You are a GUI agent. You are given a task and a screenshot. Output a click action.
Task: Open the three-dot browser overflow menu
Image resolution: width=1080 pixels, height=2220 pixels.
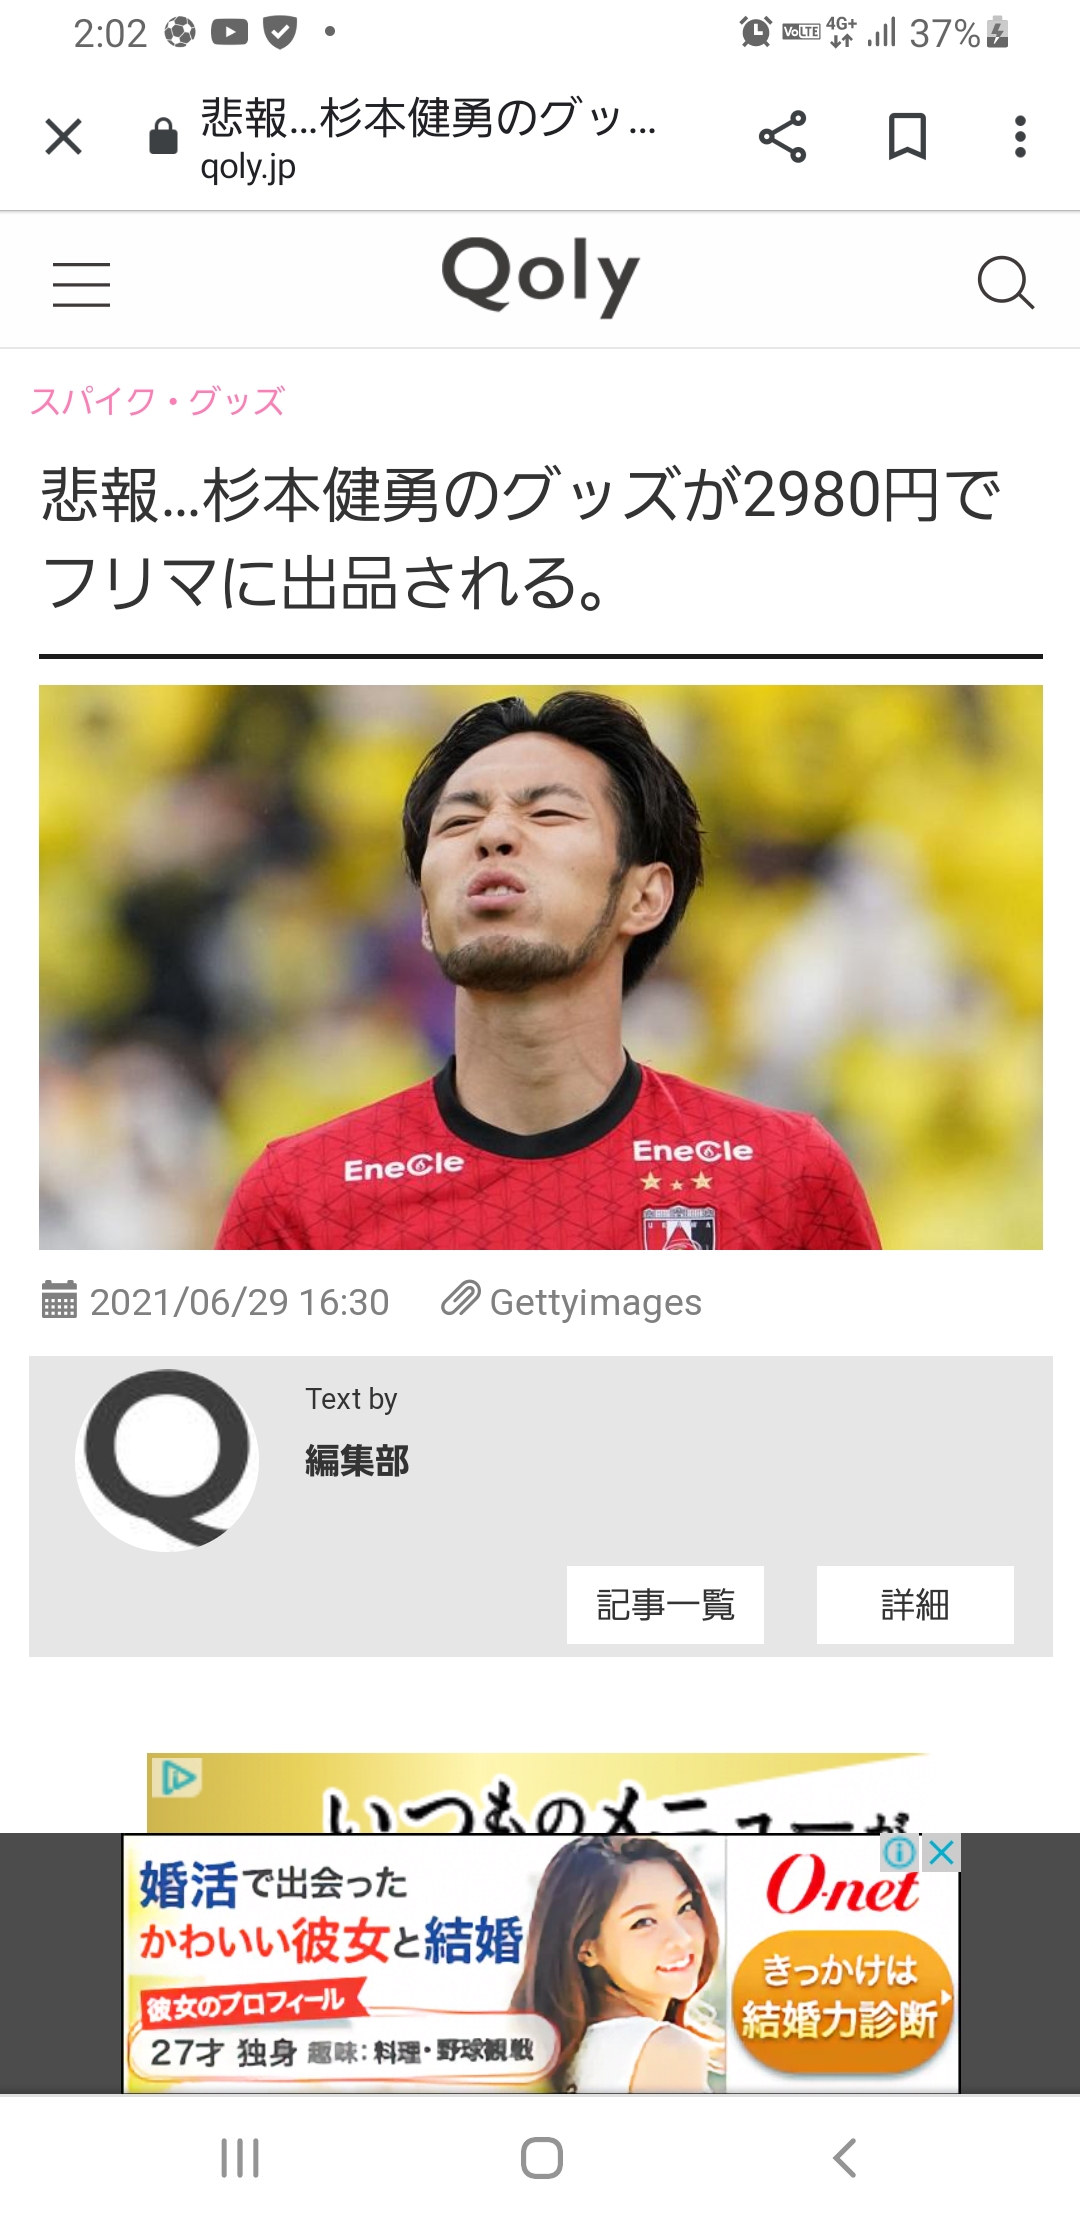1020,137
